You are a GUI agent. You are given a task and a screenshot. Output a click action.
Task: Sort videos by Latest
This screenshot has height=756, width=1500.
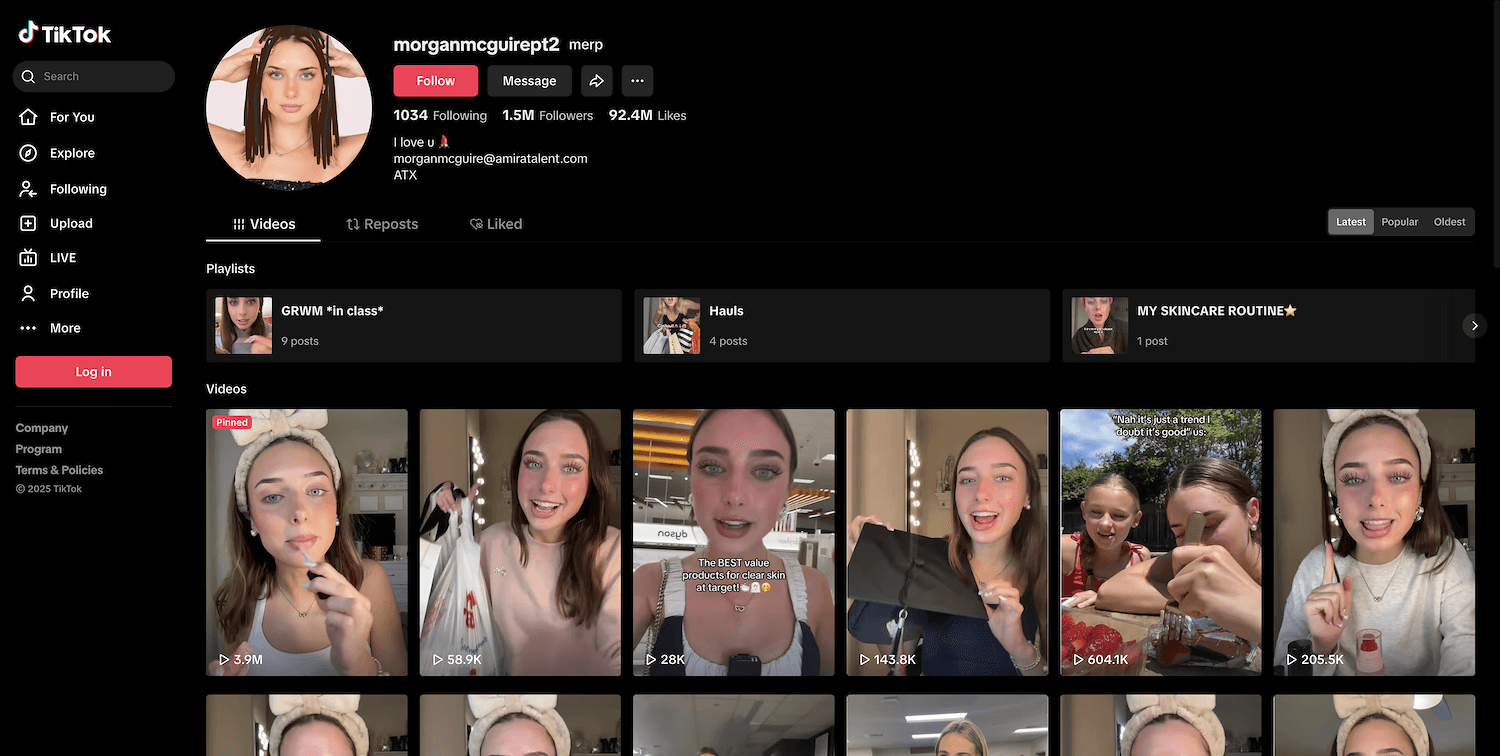pos(1350,222)
